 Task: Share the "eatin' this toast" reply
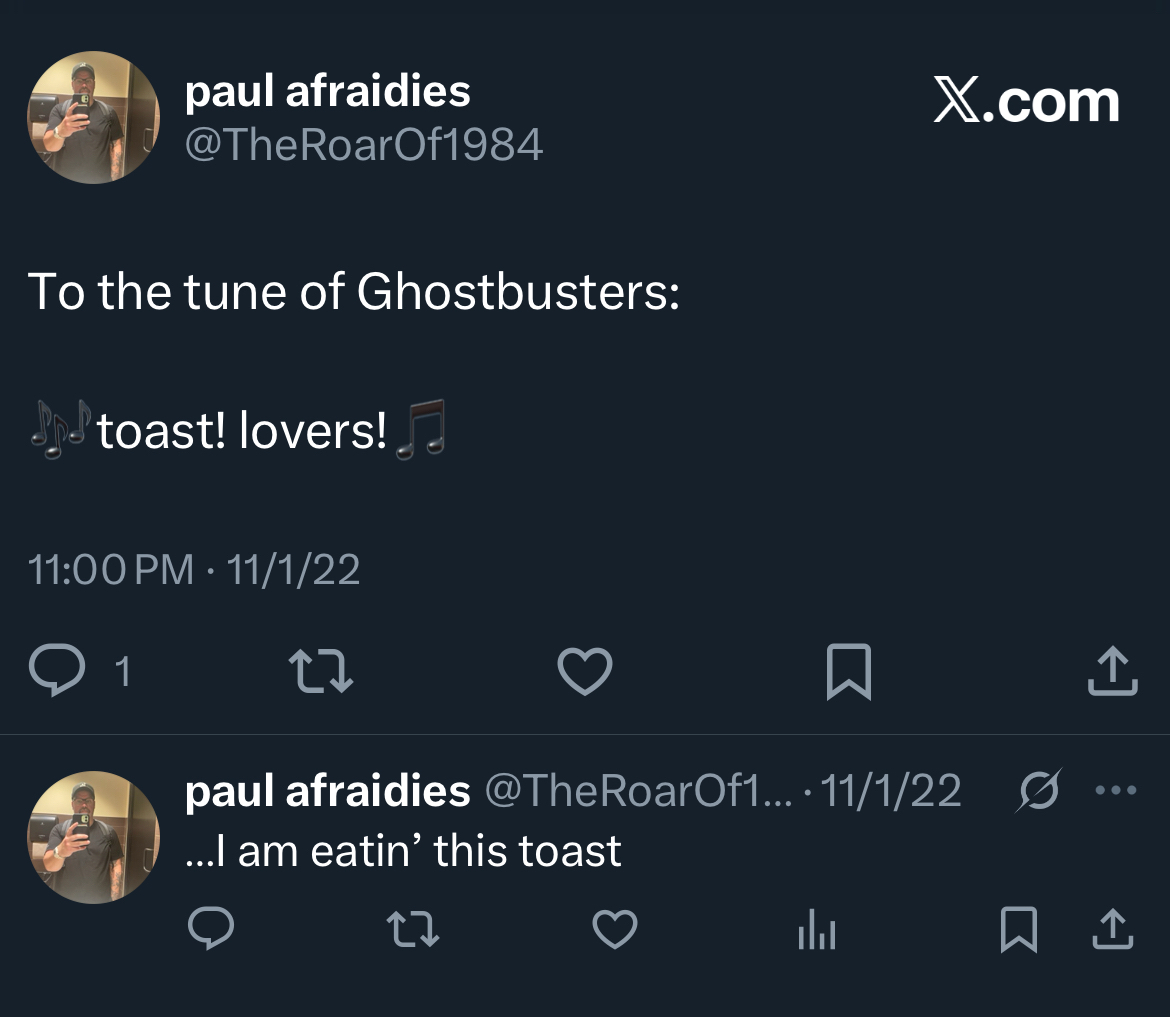point(1112,929)
